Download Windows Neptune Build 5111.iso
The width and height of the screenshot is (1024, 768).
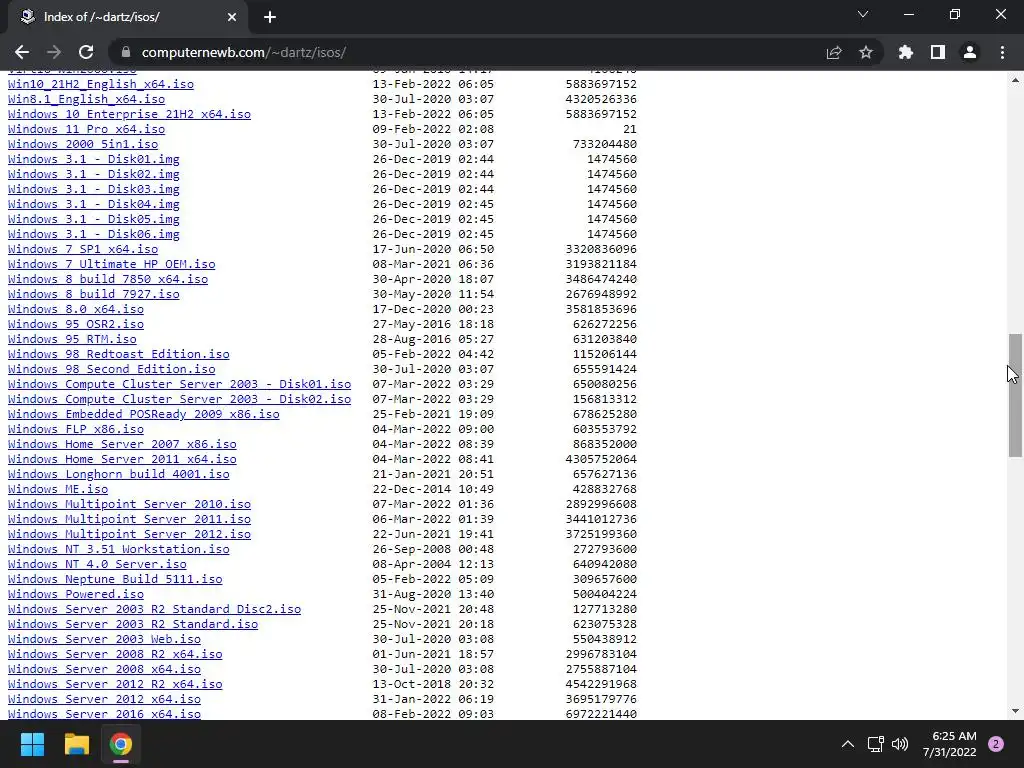point(115,580)
